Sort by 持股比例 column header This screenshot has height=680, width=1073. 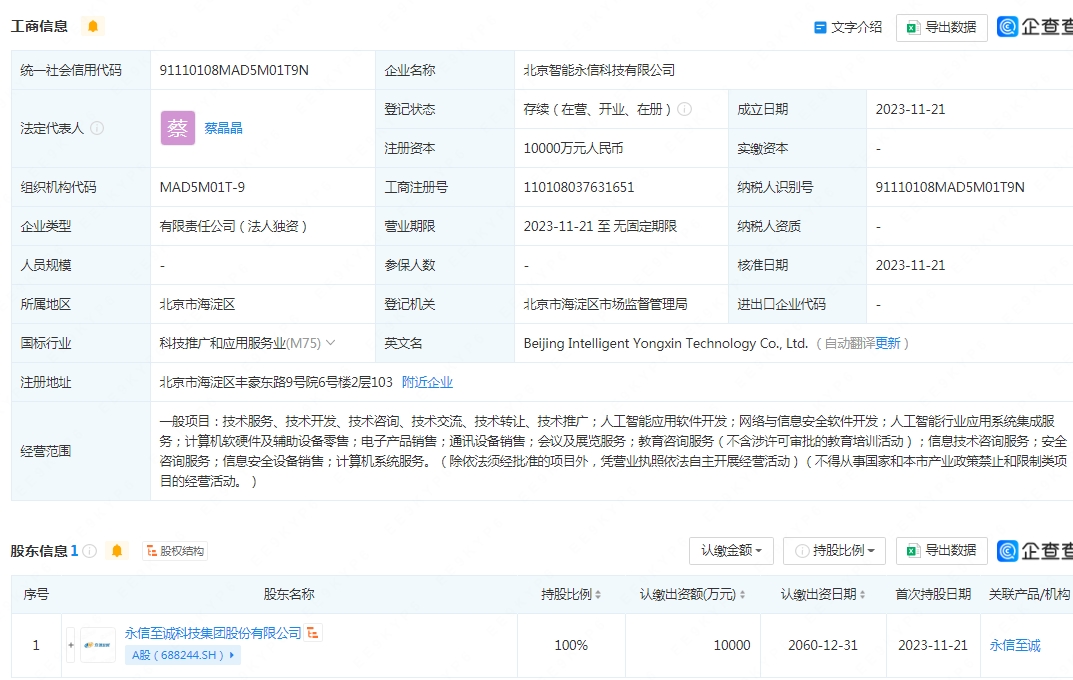571,594
